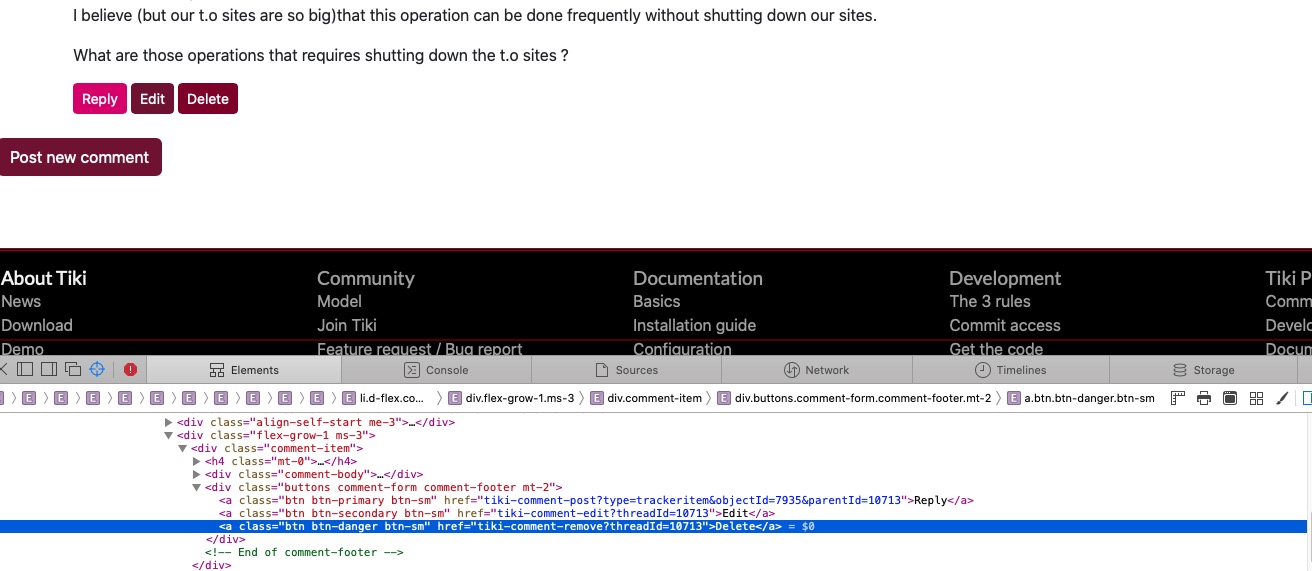Open the red error indicator in the inspector toolbar
Screen dimensions: 1312x571
pyautogui.click(x=130, y=370)
